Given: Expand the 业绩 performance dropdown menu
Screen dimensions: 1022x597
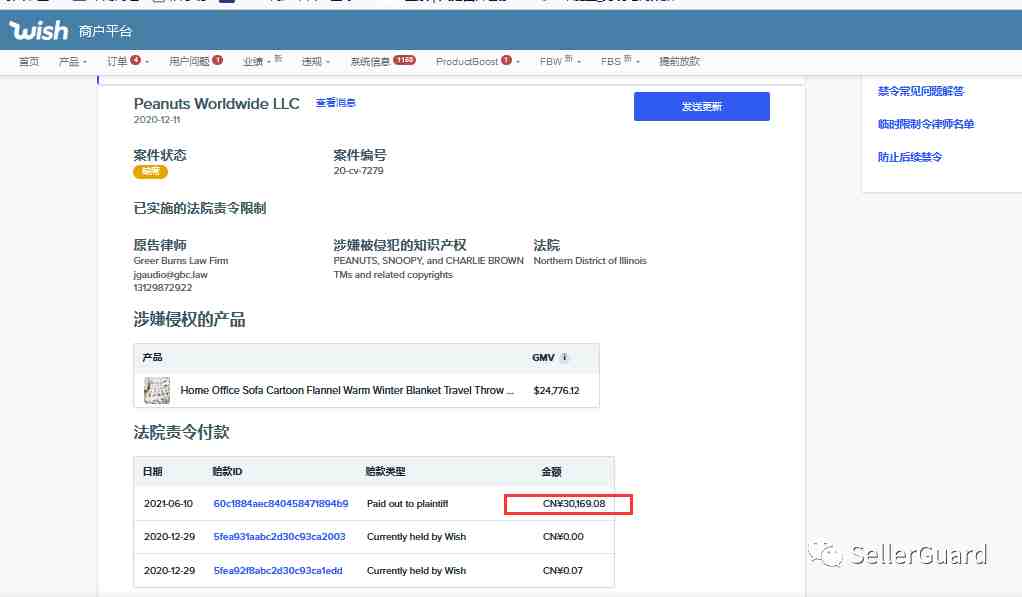Looking at the screenshot, I should click(x=257, y=61).
